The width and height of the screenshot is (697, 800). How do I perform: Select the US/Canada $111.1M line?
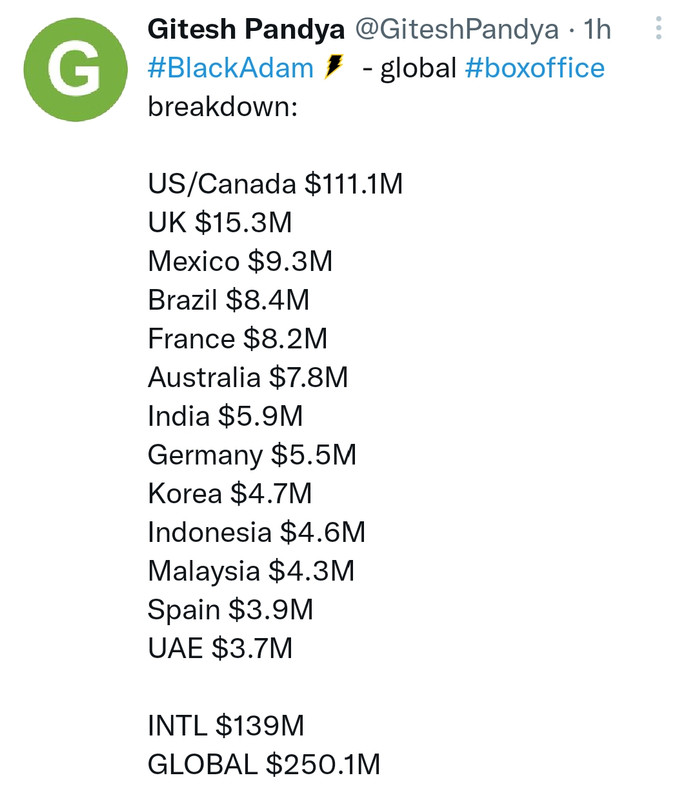275,184
